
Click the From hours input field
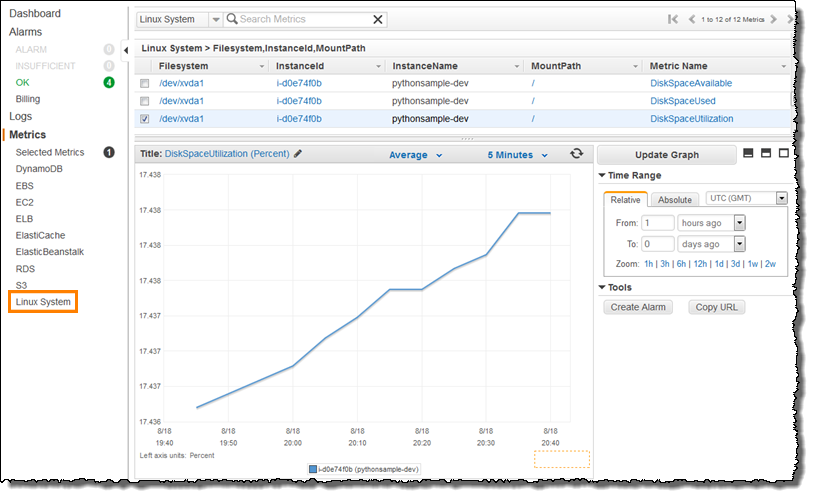658,223
